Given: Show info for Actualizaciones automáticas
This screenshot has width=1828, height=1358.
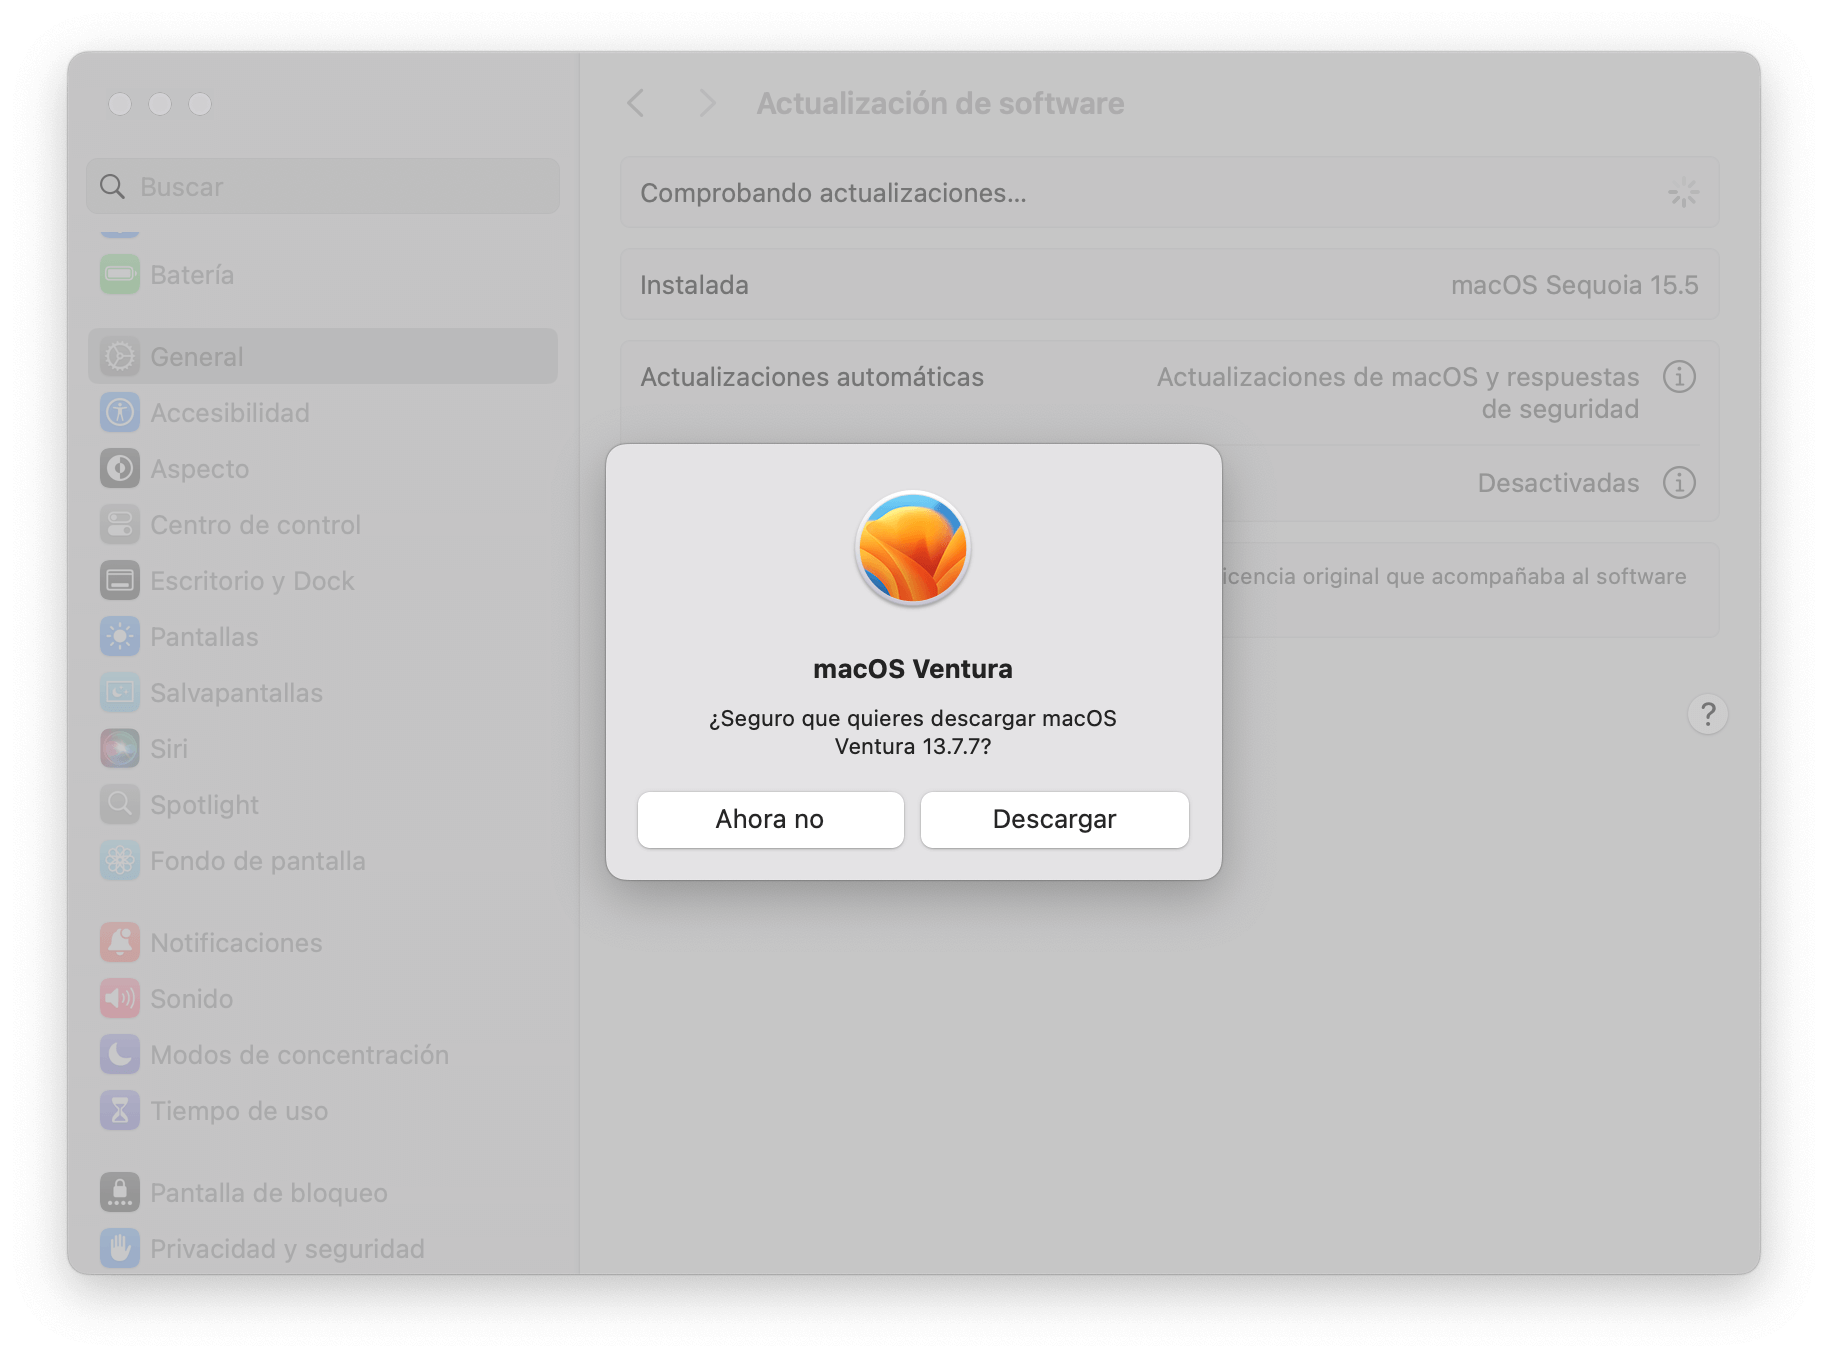Looking at the screenshot, I should (x=1679, y=377).
